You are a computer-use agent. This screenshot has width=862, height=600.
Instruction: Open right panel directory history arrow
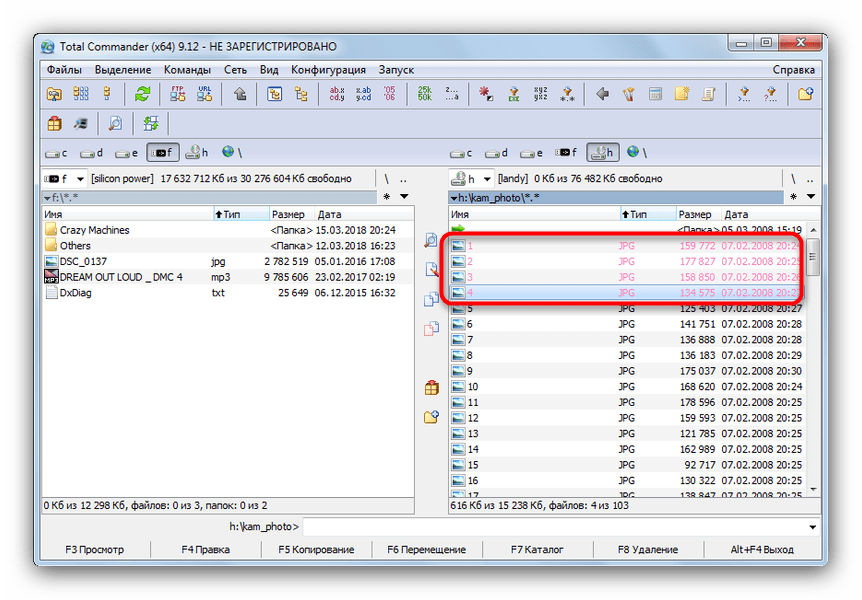811,196
